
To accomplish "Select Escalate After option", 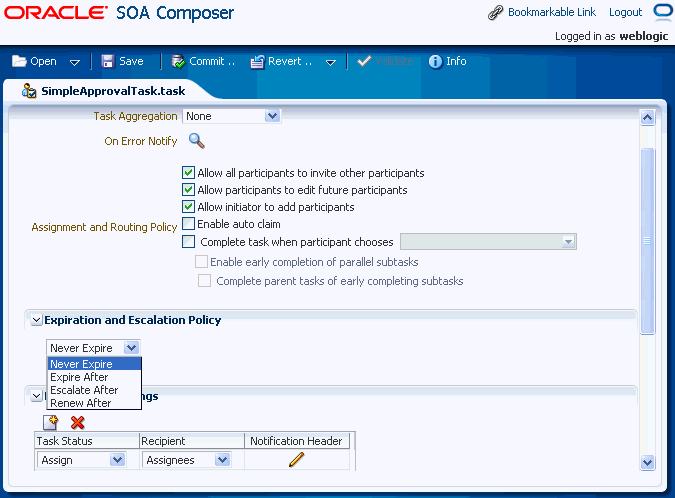I will 94,390.
